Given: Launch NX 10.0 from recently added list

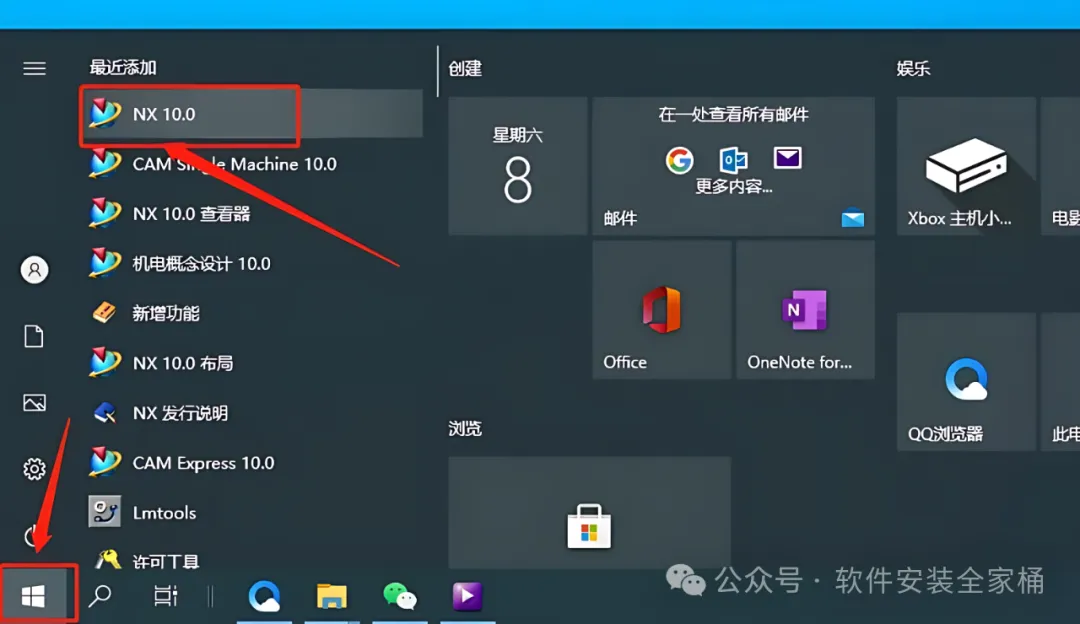Looking at the screenshot, I should pyautogui.click(x=251, y=114).
